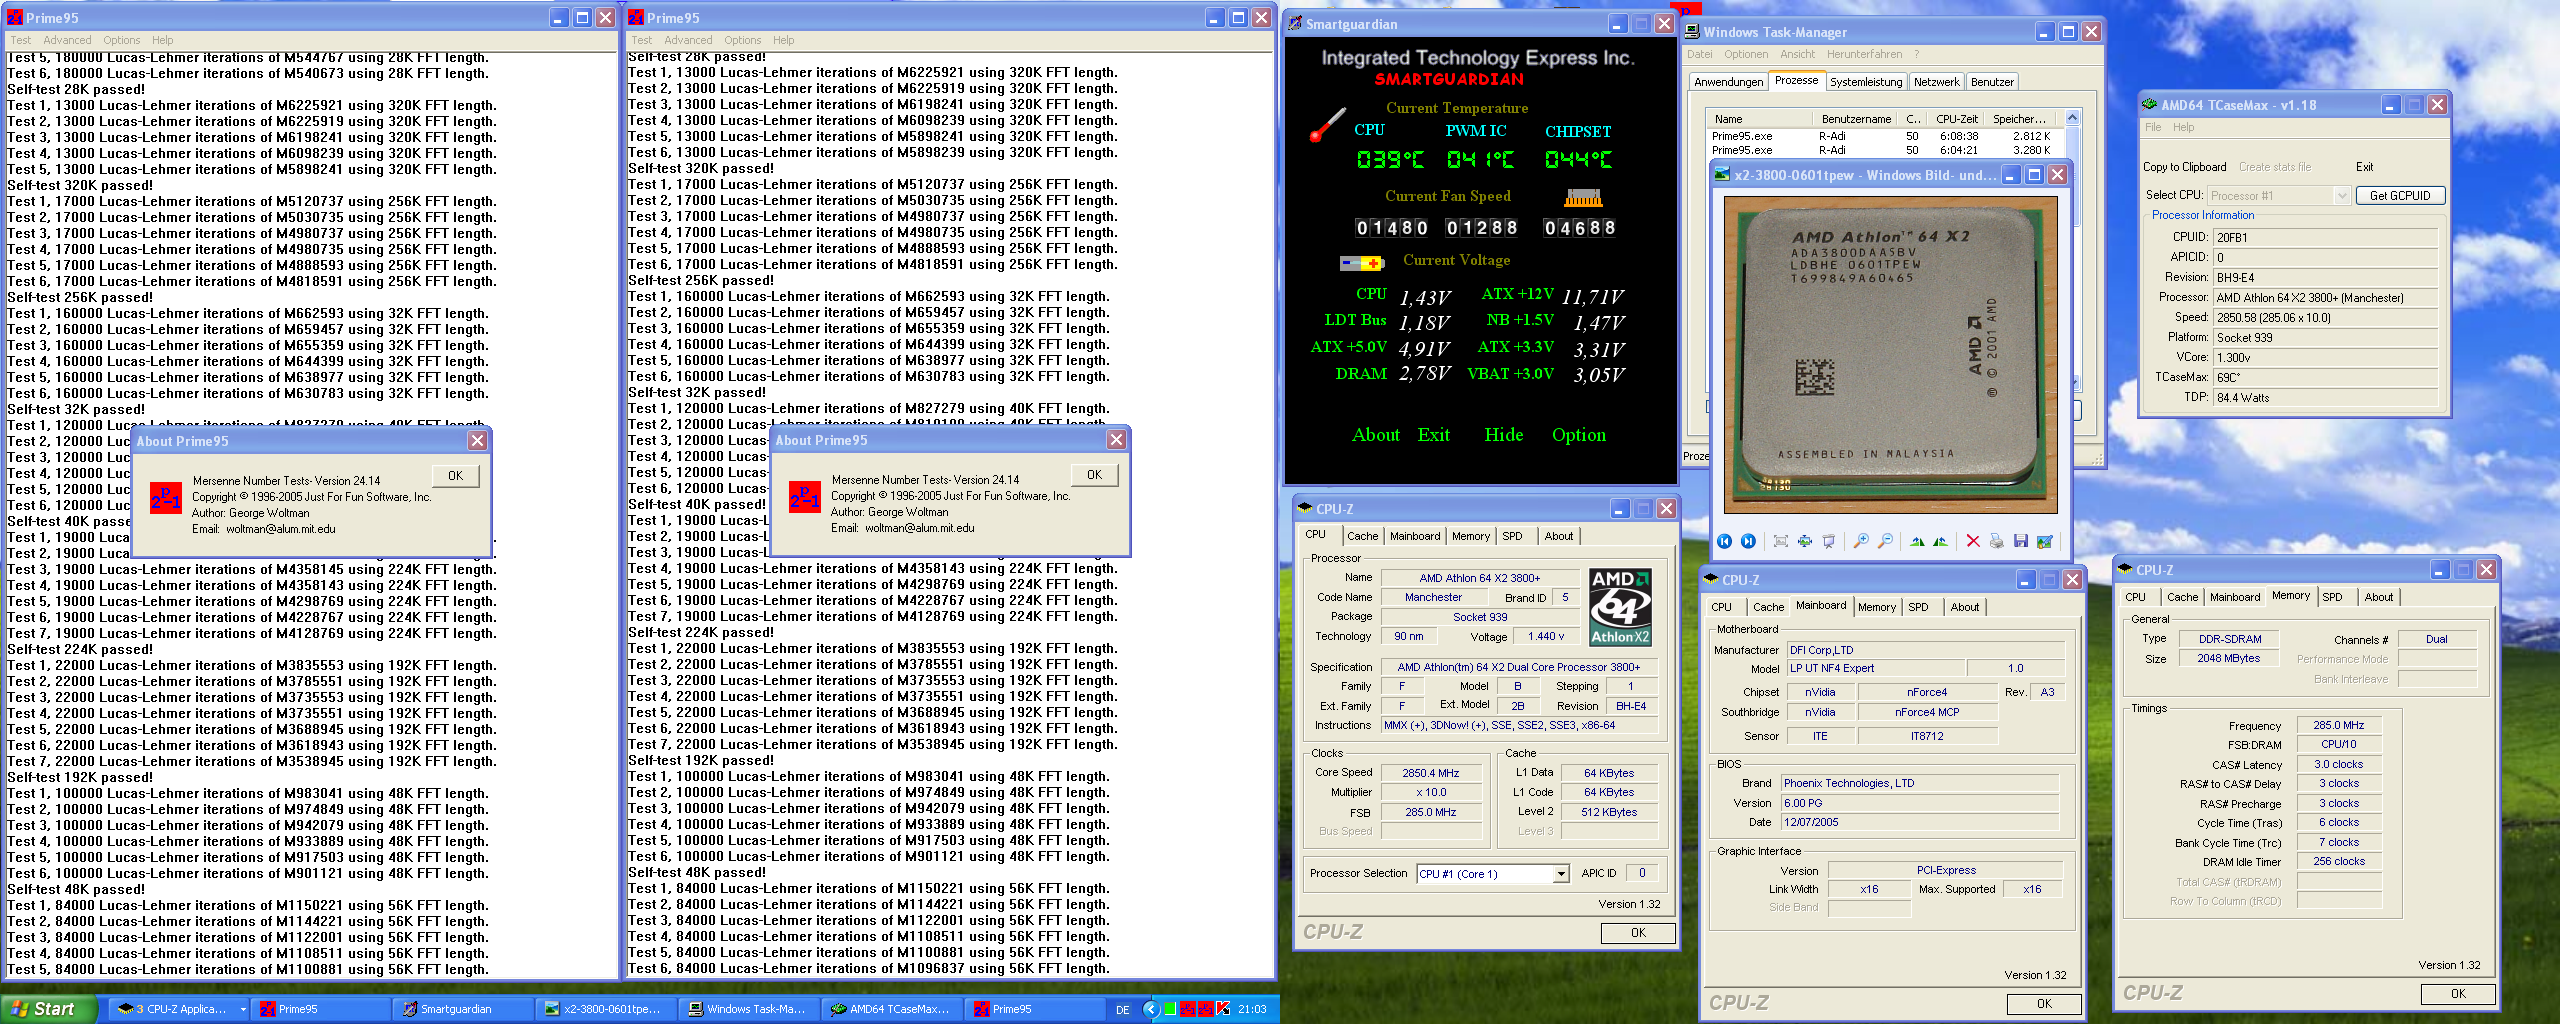
Task: Click the CPUID field showing 20FB1
Action: (2324, 238)
